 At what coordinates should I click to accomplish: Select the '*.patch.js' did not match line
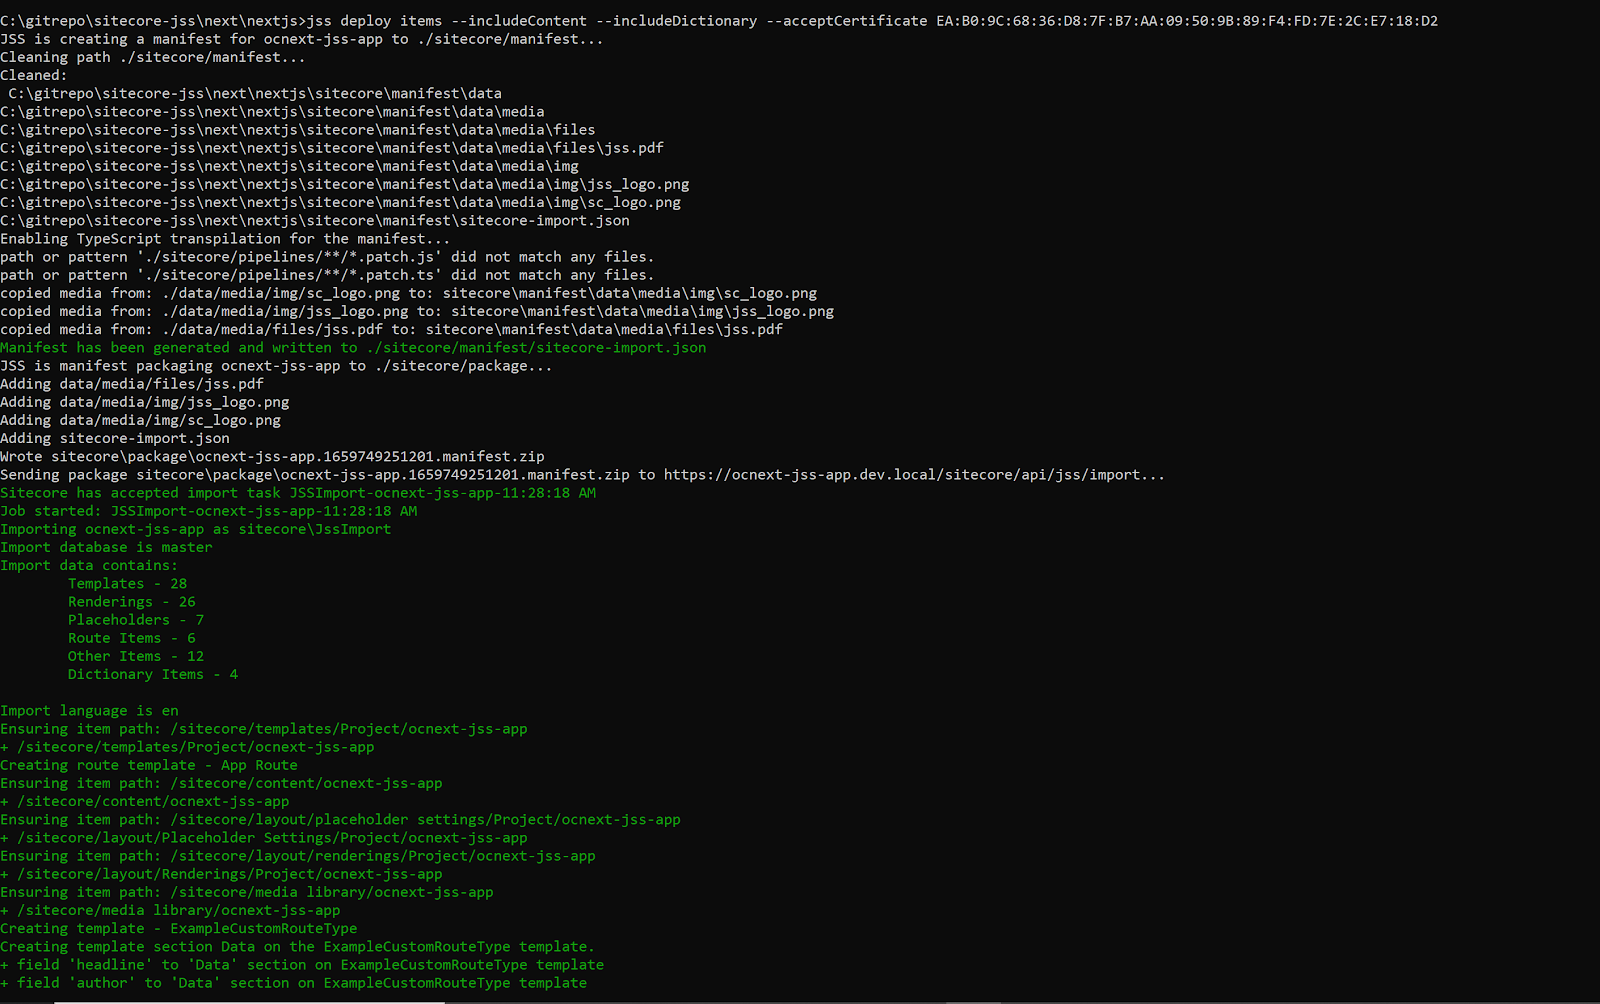[327, 257]
